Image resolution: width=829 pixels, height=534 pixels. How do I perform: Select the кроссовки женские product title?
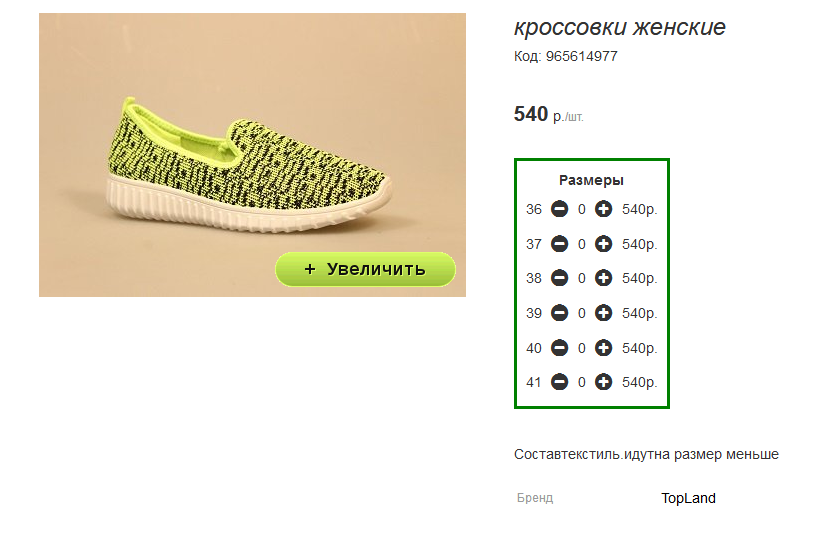[x=620, y=27]
